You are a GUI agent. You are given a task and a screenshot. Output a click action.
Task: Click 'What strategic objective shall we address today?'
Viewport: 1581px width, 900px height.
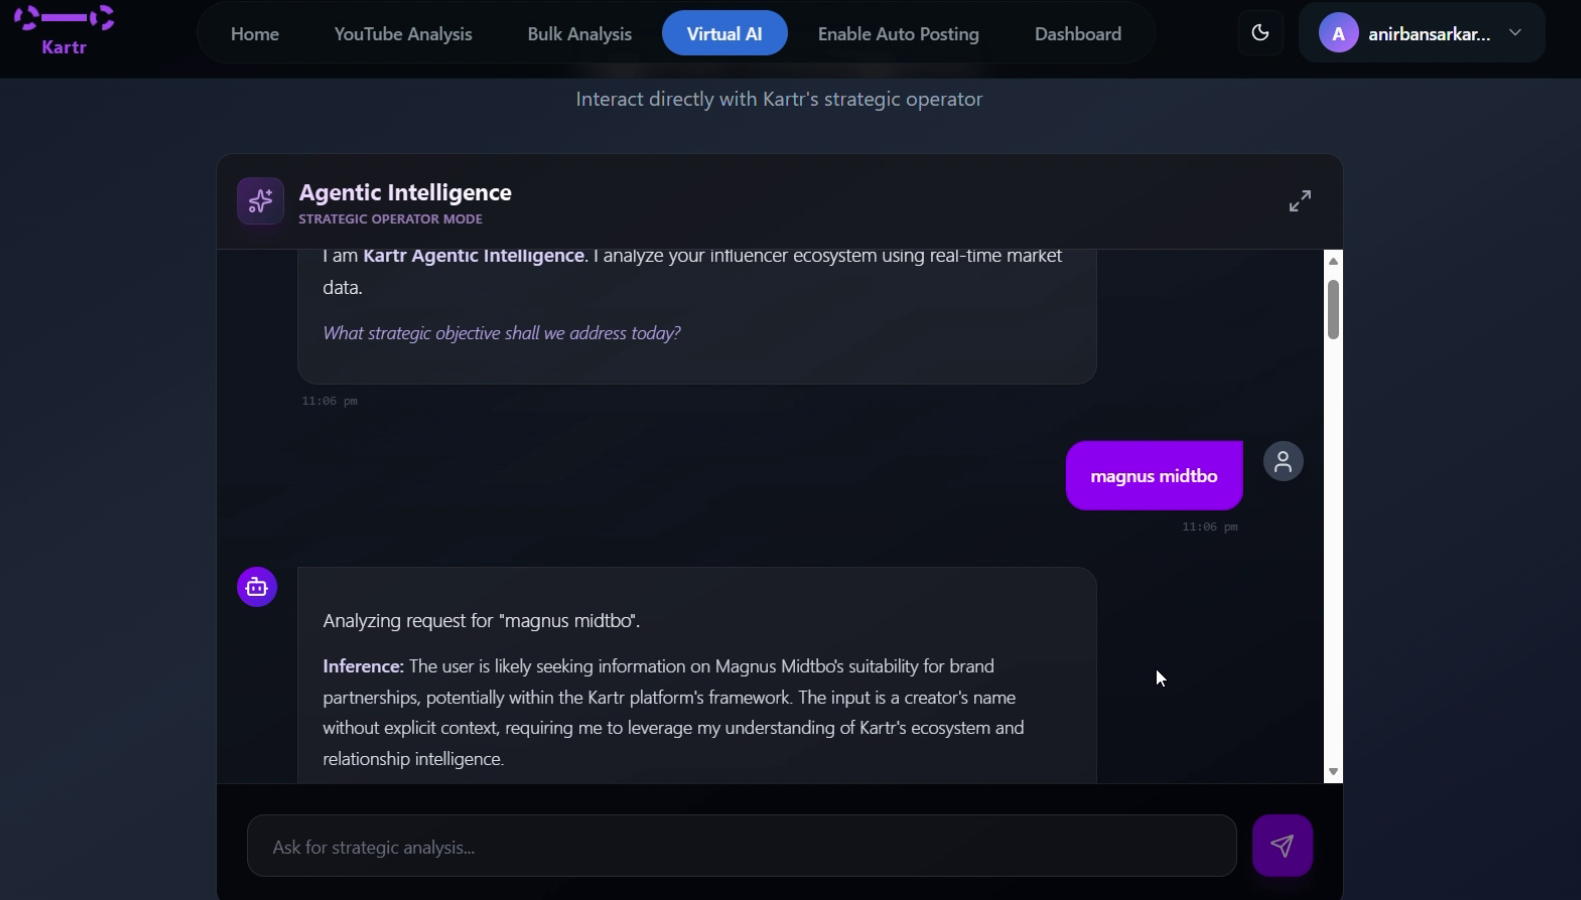(502, 333)
